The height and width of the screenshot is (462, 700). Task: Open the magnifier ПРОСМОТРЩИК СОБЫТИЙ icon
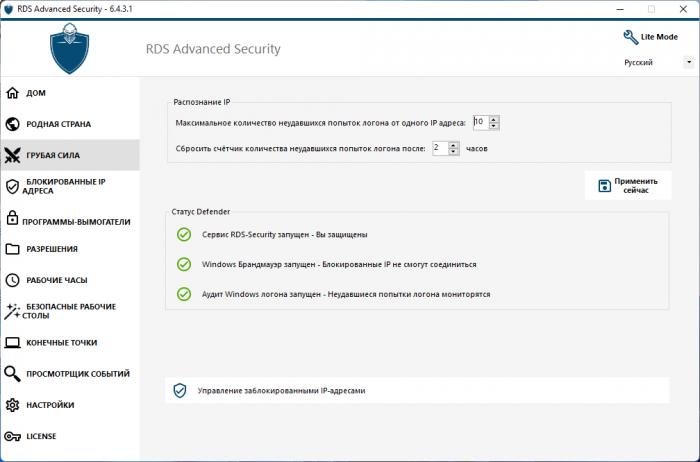12,374
